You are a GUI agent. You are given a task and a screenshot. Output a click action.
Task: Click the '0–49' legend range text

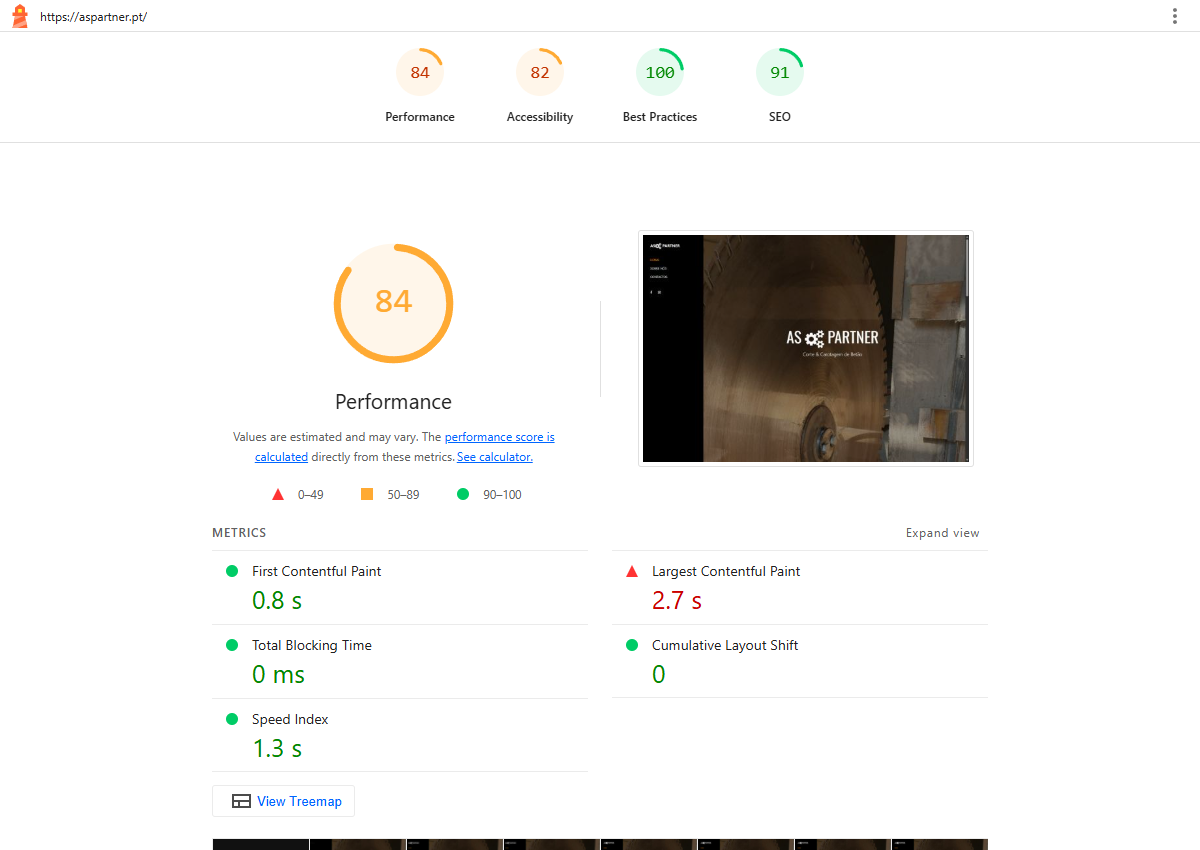[x=311, y=494]
